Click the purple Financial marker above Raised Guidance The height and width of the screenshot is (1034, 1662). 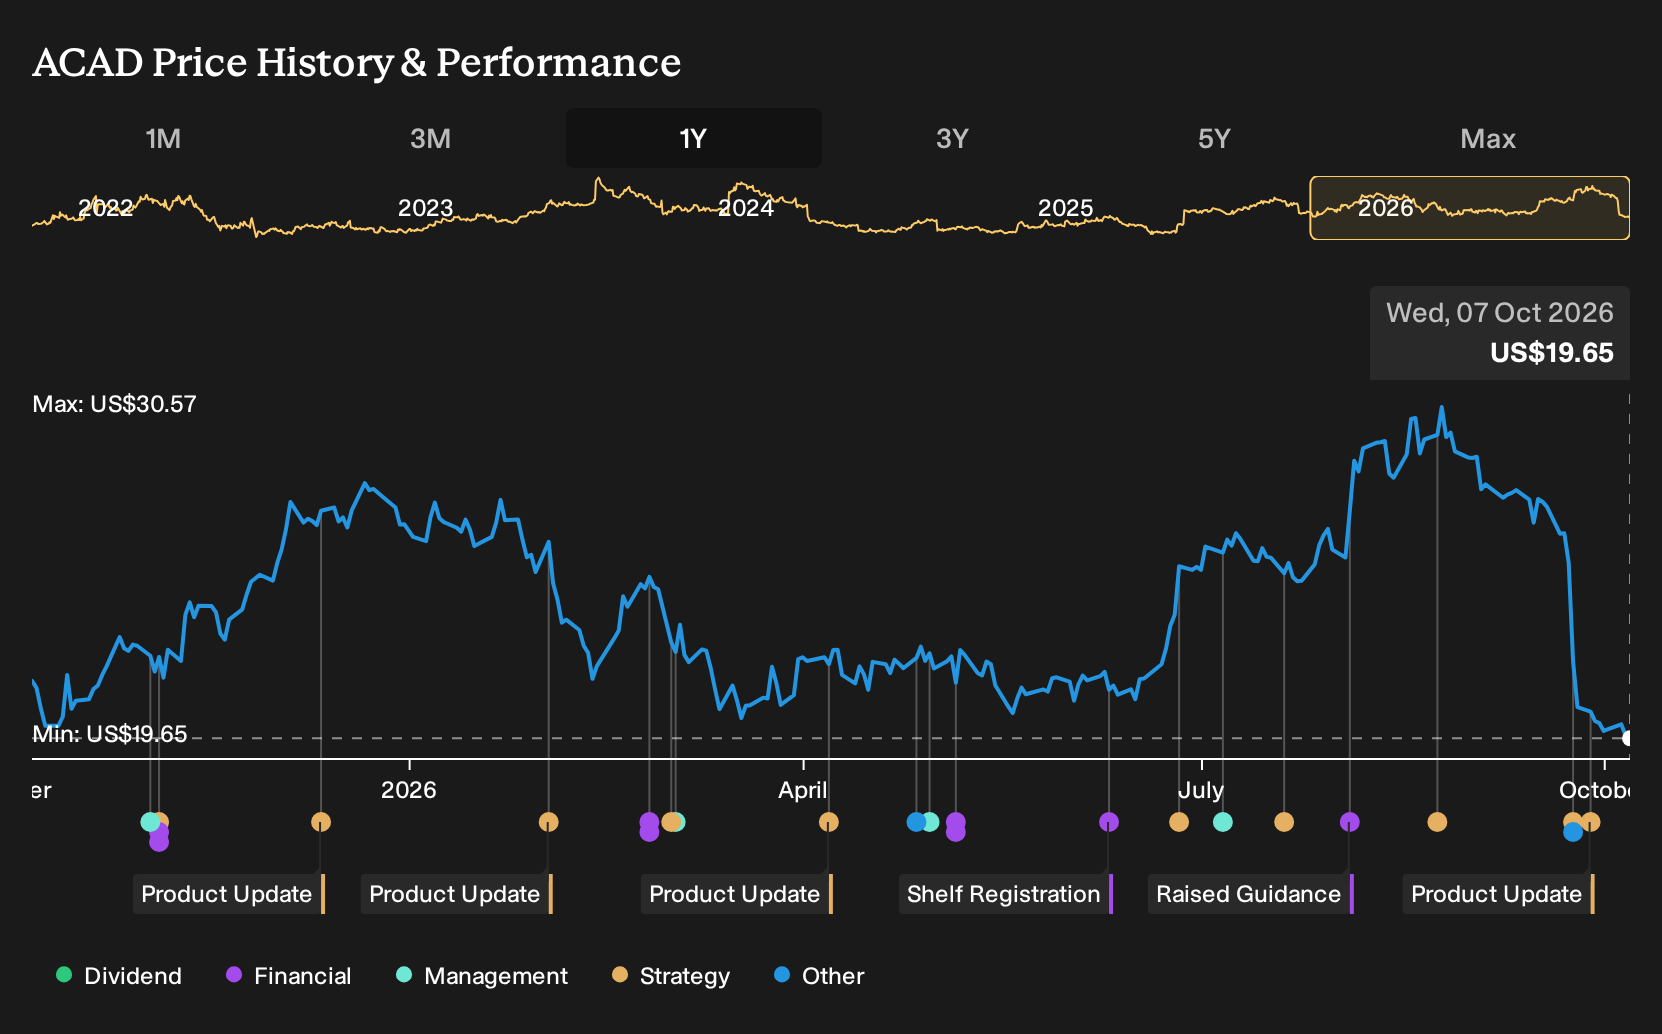click(x=1350, y=822)
